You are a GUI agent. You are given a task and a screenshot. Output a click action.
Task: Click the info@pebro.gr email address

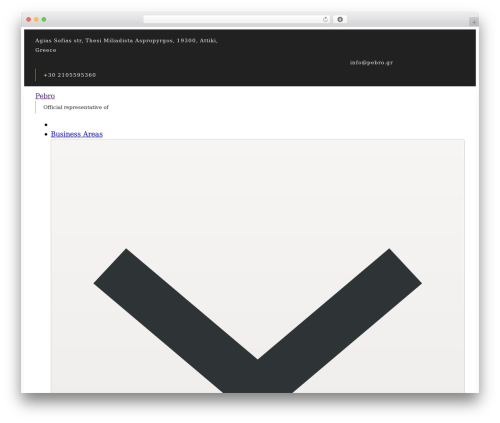[371, 62]
